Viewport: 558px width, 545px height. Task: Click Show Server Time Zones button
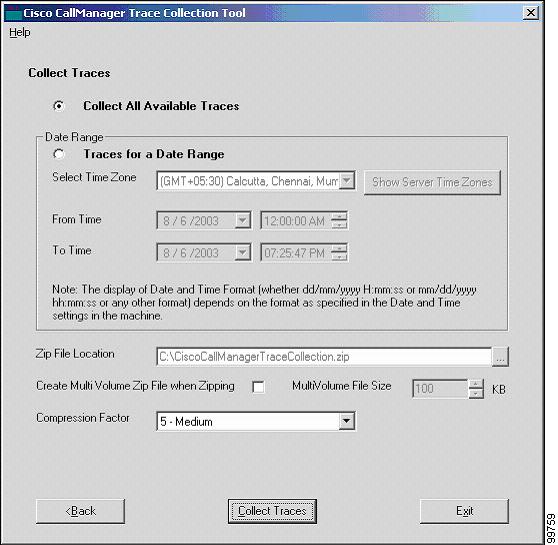tap(432, 182)
